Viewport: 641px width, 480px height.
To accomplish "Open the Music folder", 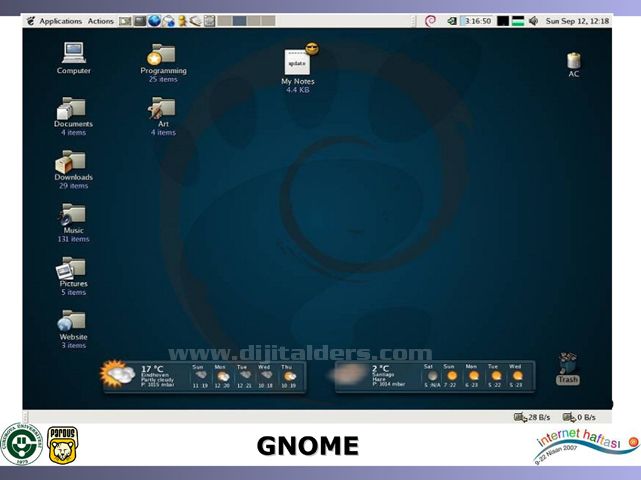I will point(73,215).
